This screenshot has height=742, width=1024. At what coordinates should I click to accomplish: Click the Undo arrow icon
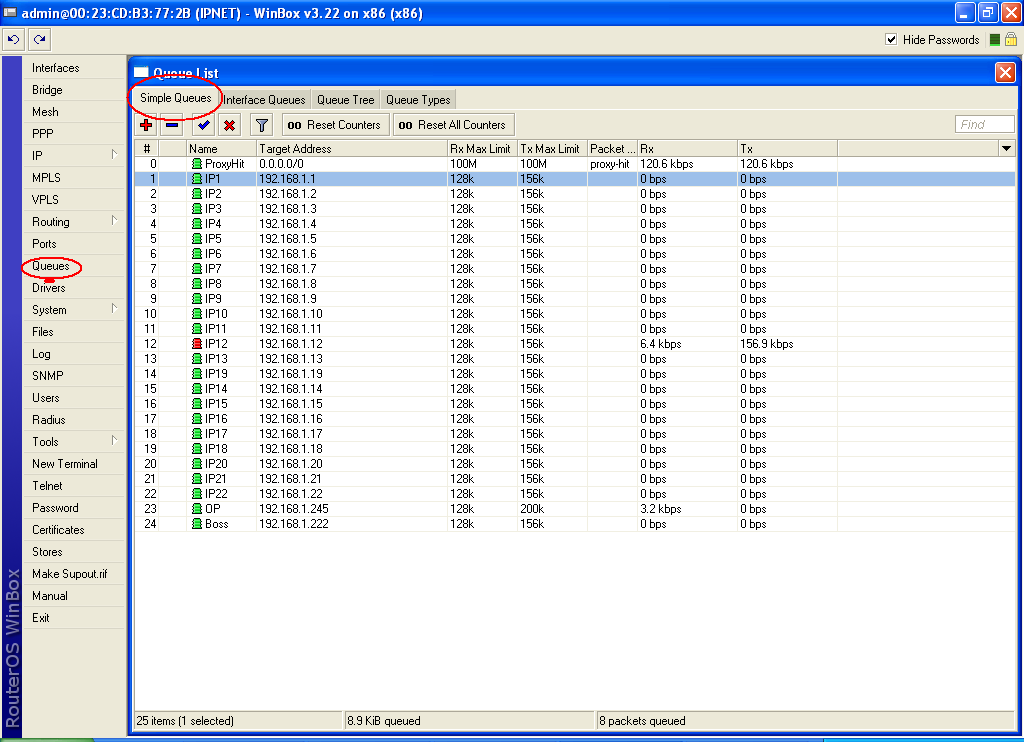click(14, 40)
